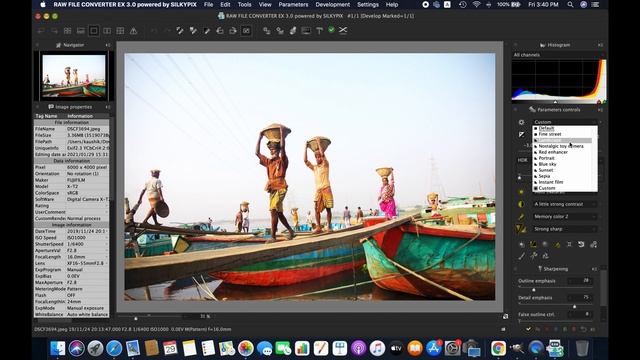Open the Custom taste dropdown
The height and width of the screenshot is (360, 640).
coord(565,122)
